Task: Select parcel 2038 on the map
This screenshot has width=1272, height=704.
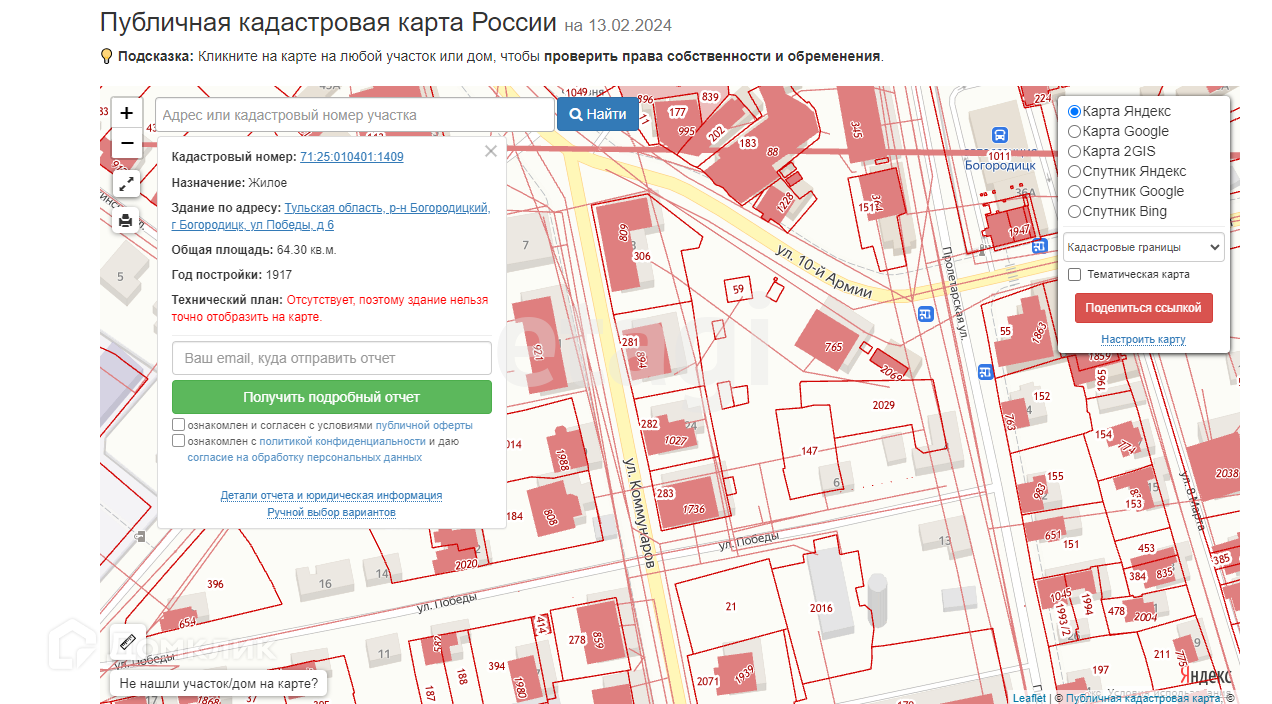Action: (x=1226, y=474)
